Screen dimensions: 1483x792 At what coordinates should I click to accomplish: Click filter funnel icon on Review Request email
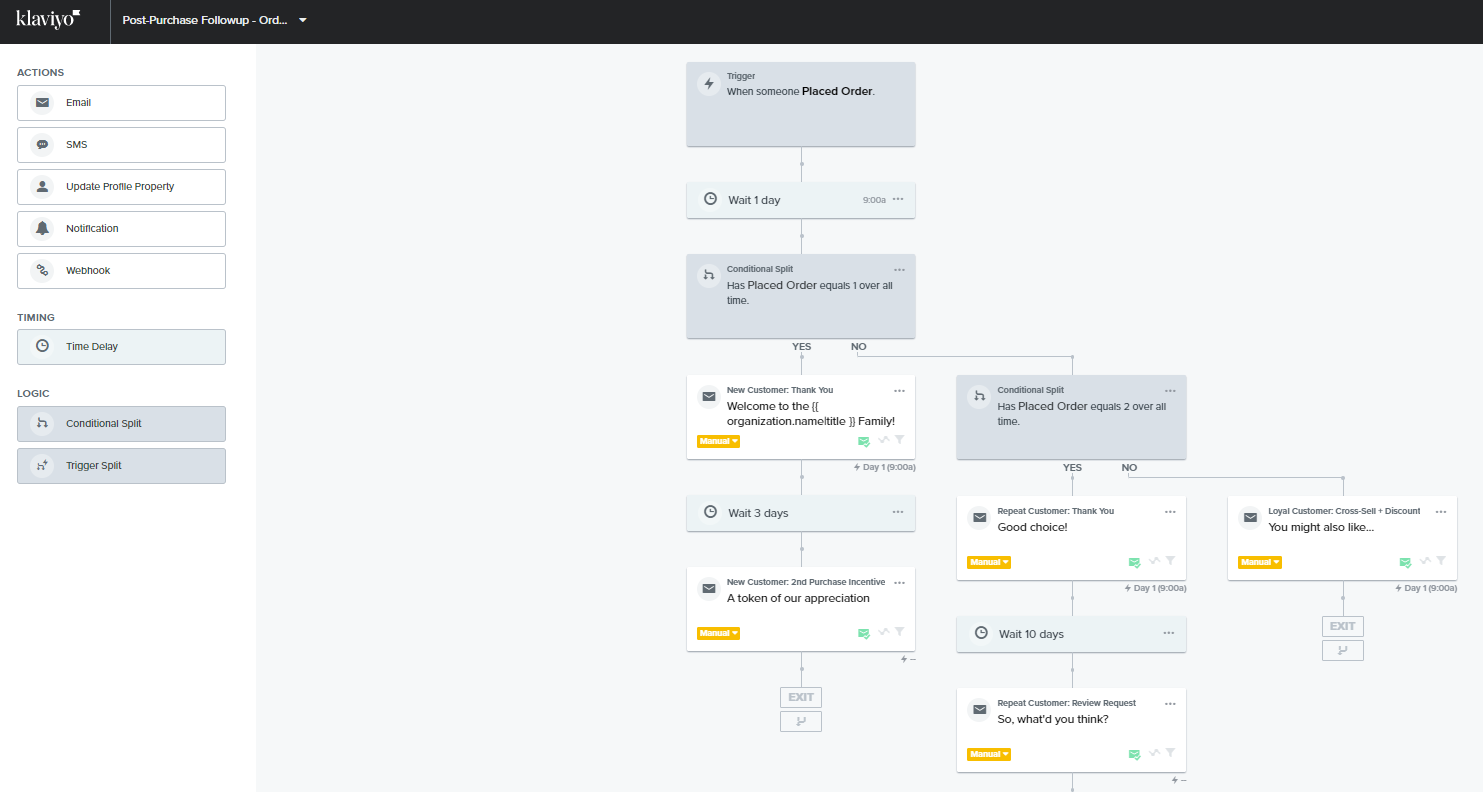(x=1170, y=753)
